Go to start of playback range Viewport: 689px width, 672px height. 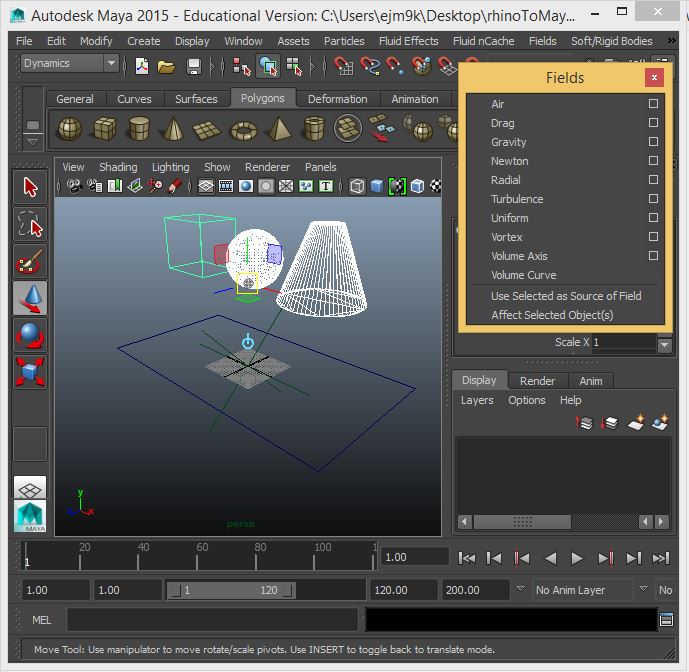pos(466,558)
